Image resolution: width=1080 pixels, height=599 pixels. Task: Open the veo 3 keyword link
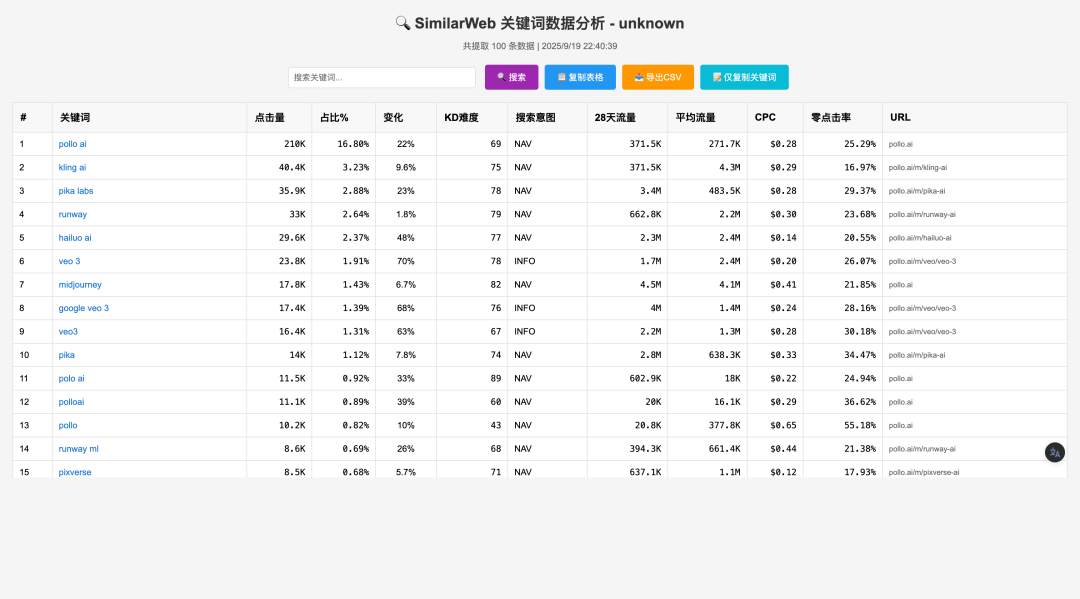[70, 261]
